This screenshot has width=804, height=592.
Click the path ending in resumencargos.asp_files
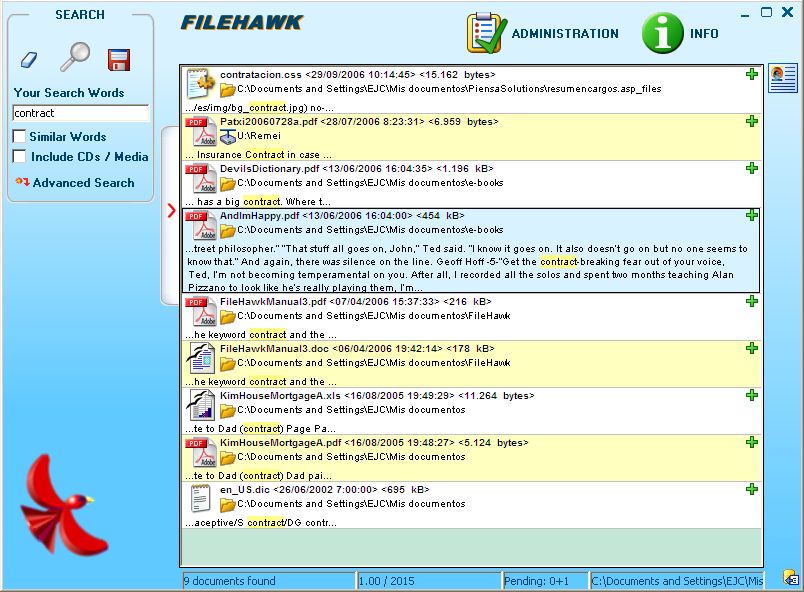tap(449, 89)
